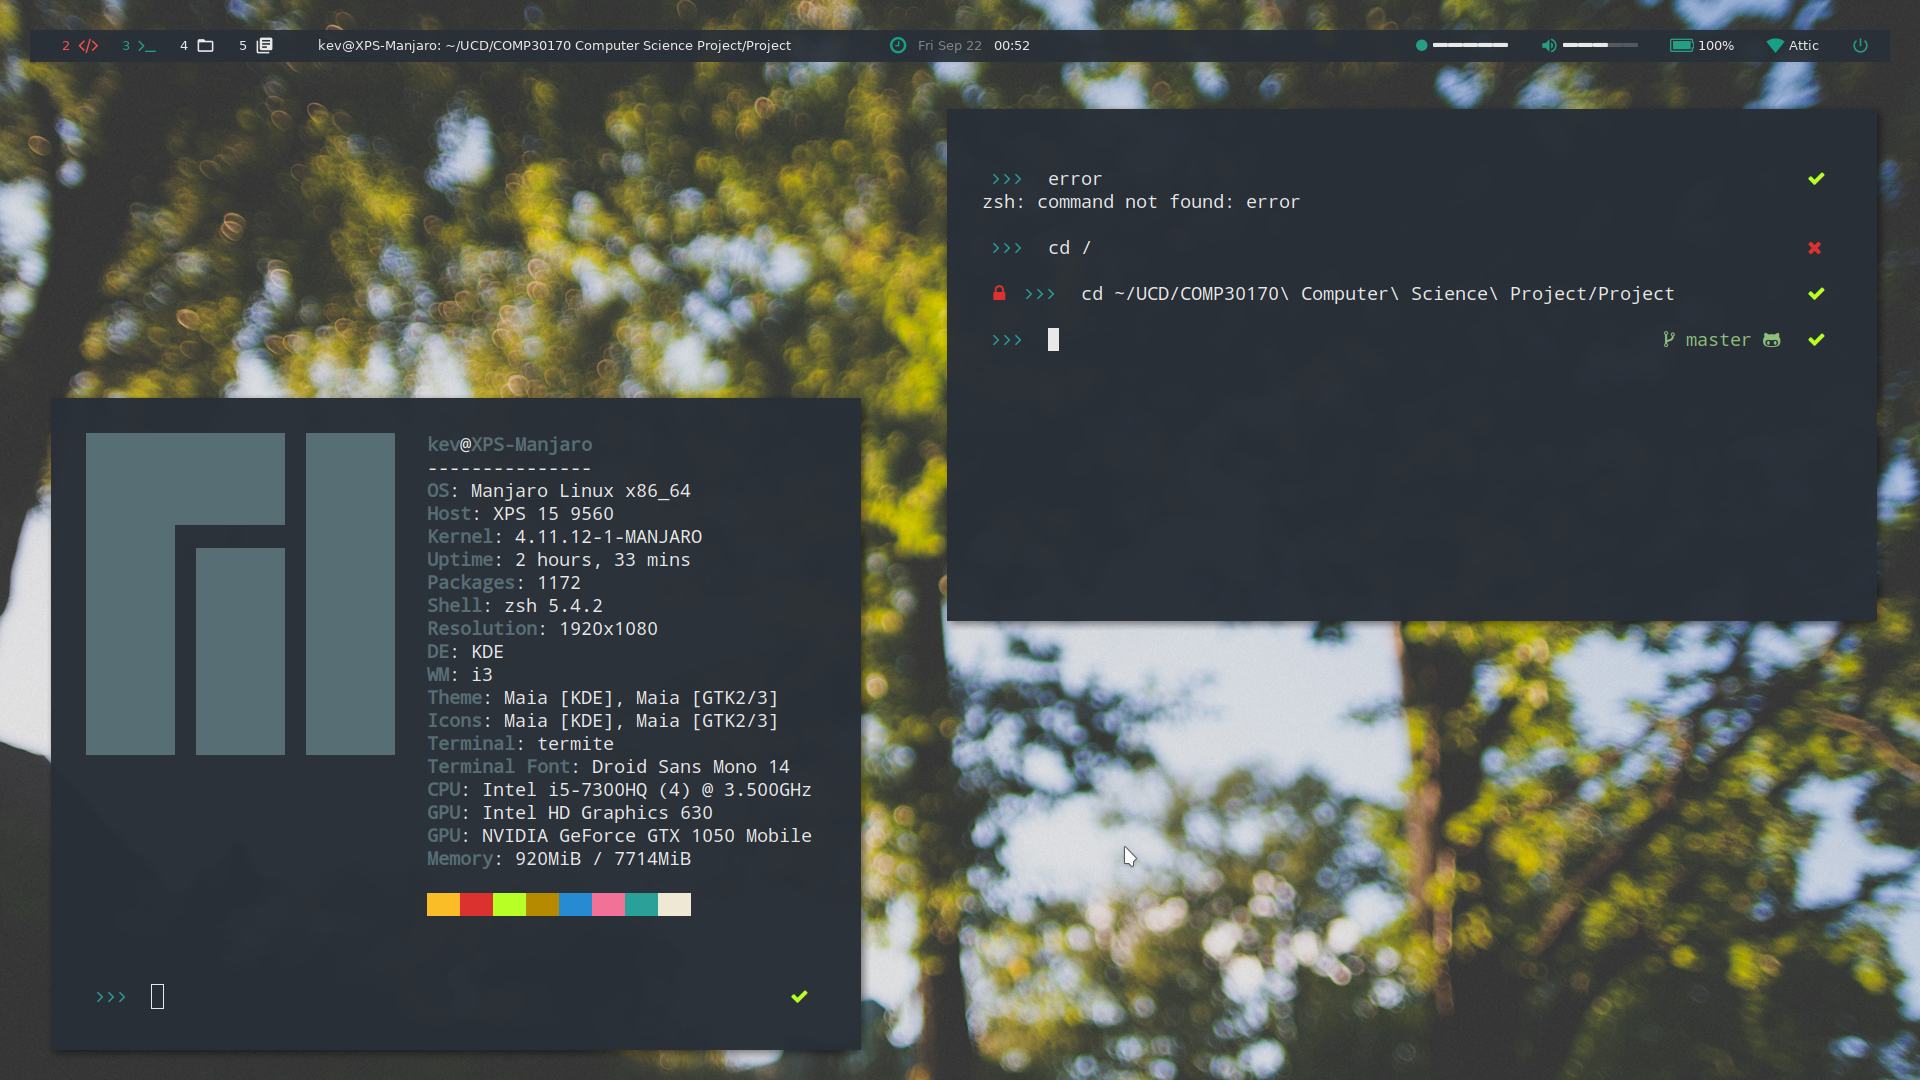Click the blue color block in neofetch

(x=575, y=905)
